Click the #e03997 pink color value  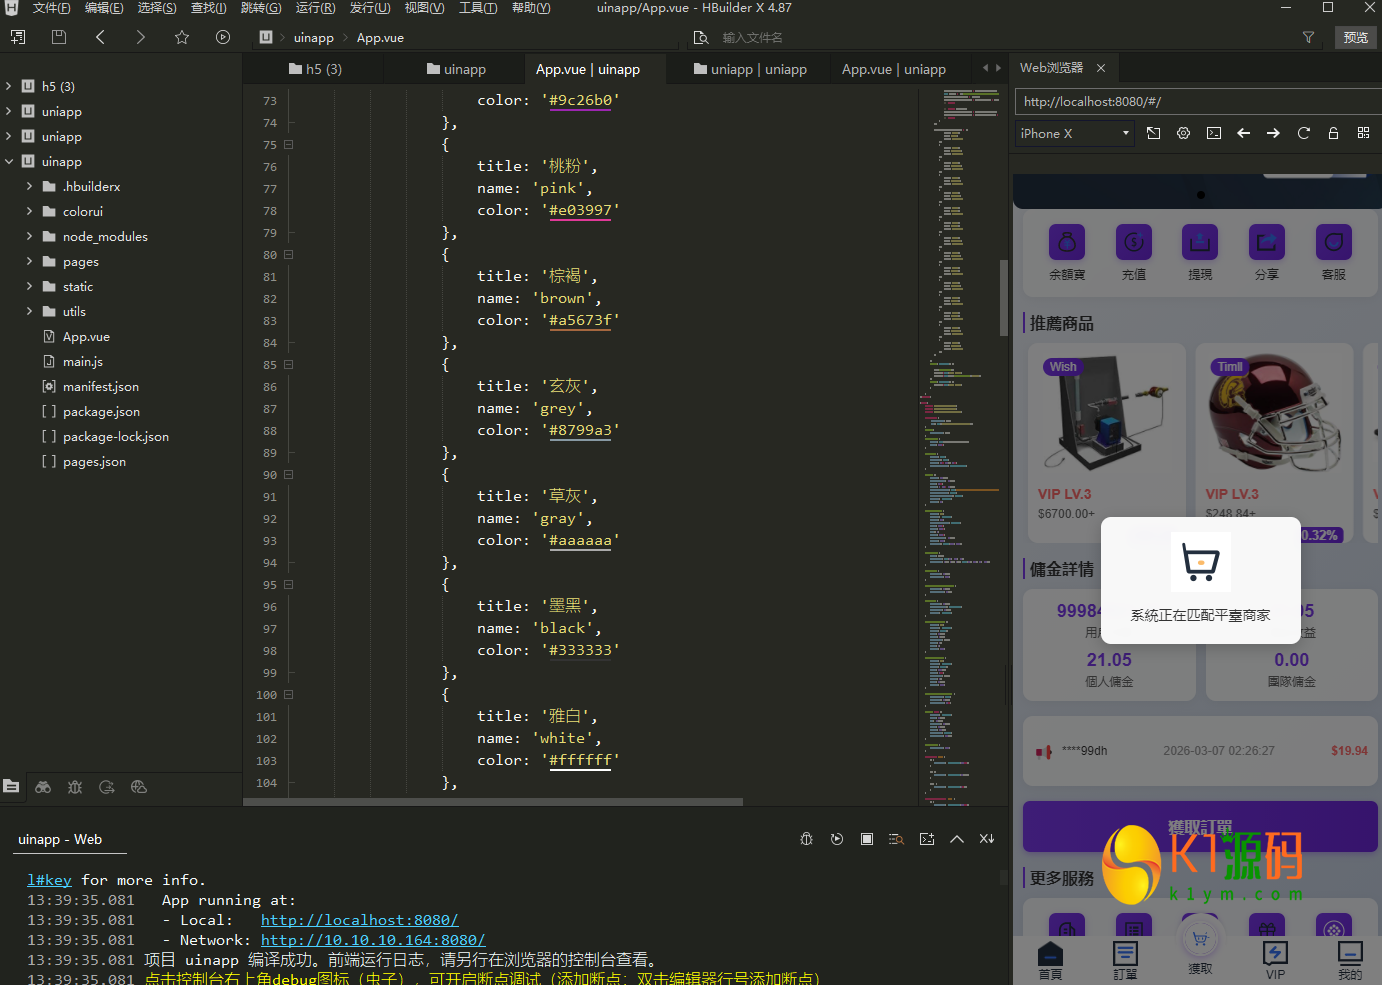click(x=580, y=211)
